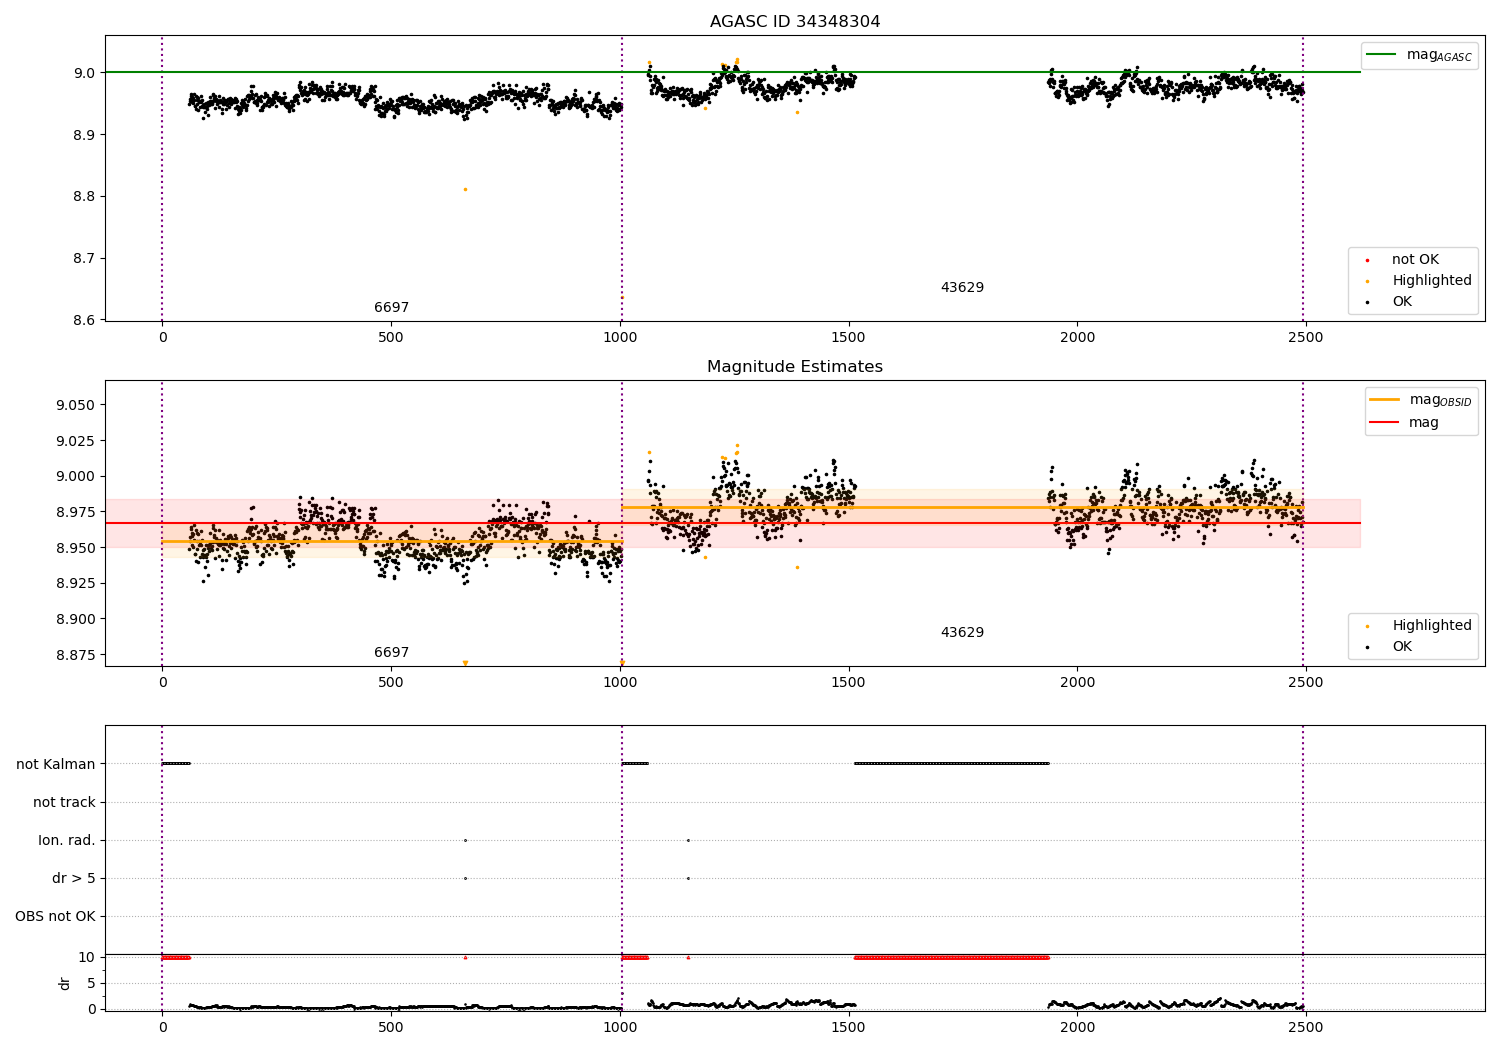Image resolution: width=1500 pixels, height=1050 pixels.
Task: Click the '8.8' y-tick on top plot
Action: [84, 197]
